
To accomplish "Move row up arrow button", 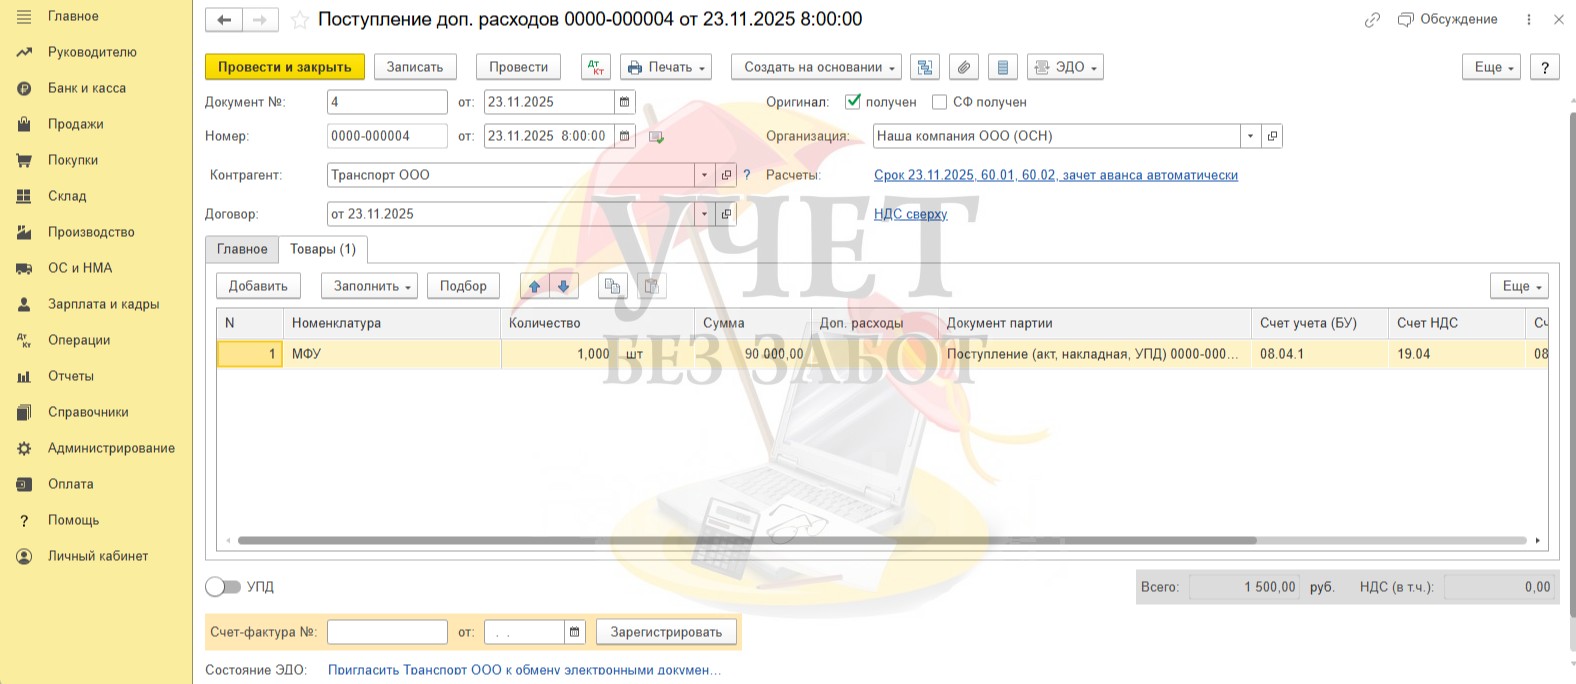I will click(534, 286).
